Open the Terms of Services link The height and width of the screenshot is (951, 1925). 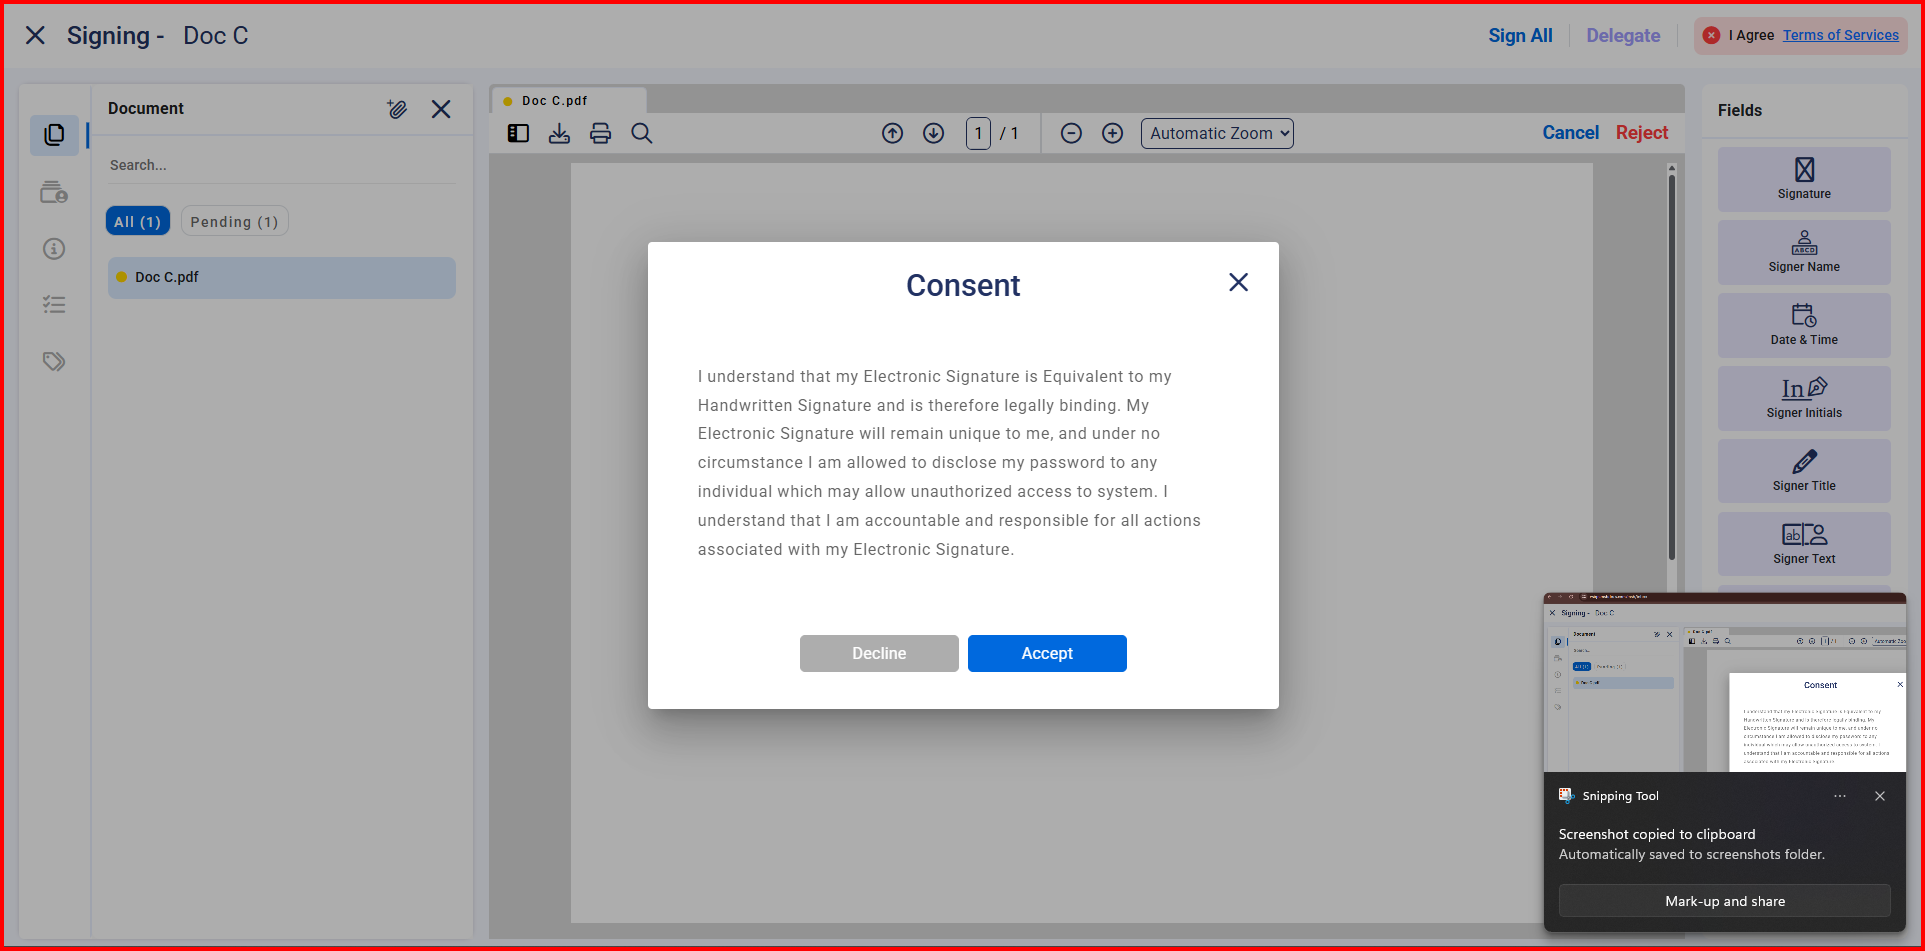coord(1840,35)
